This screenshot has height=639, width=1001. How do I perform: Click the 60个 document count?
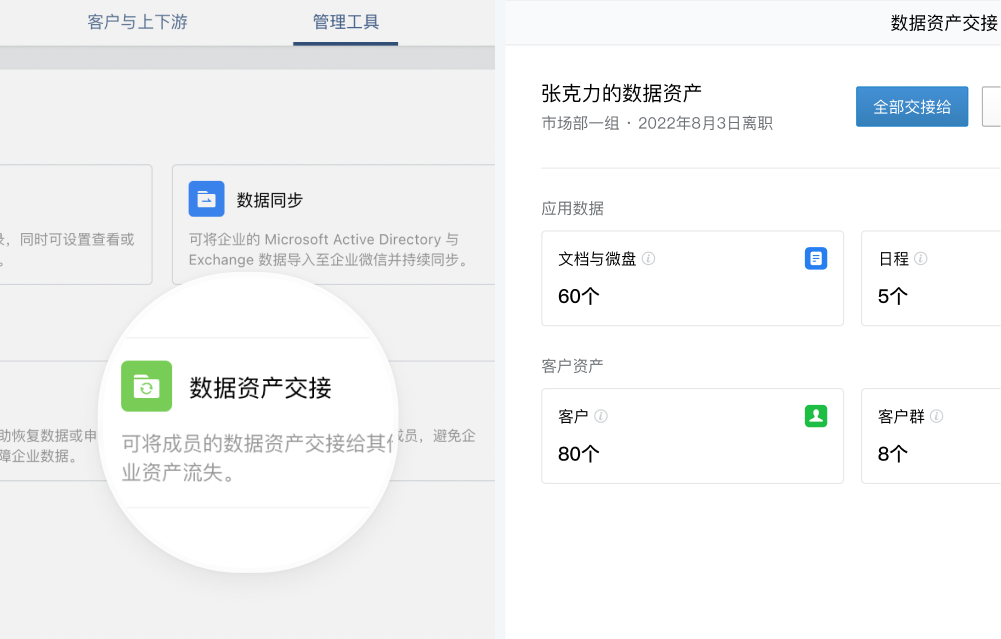[576, 297]
